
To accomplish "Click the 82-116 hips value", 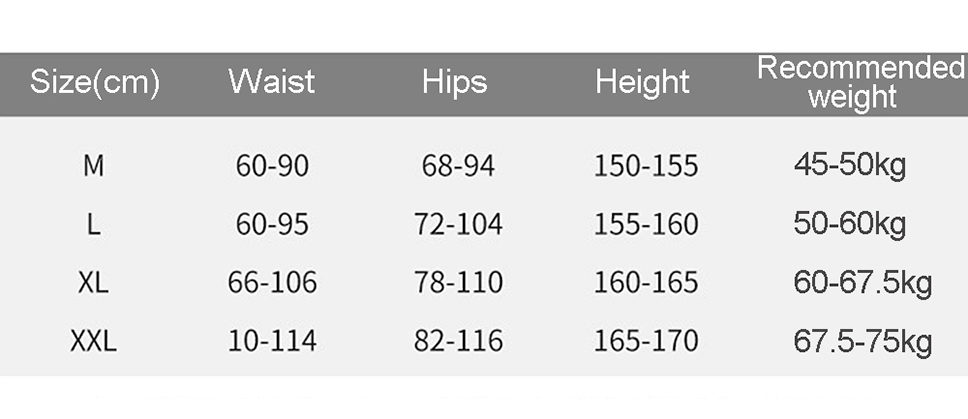I will [458, 342].
